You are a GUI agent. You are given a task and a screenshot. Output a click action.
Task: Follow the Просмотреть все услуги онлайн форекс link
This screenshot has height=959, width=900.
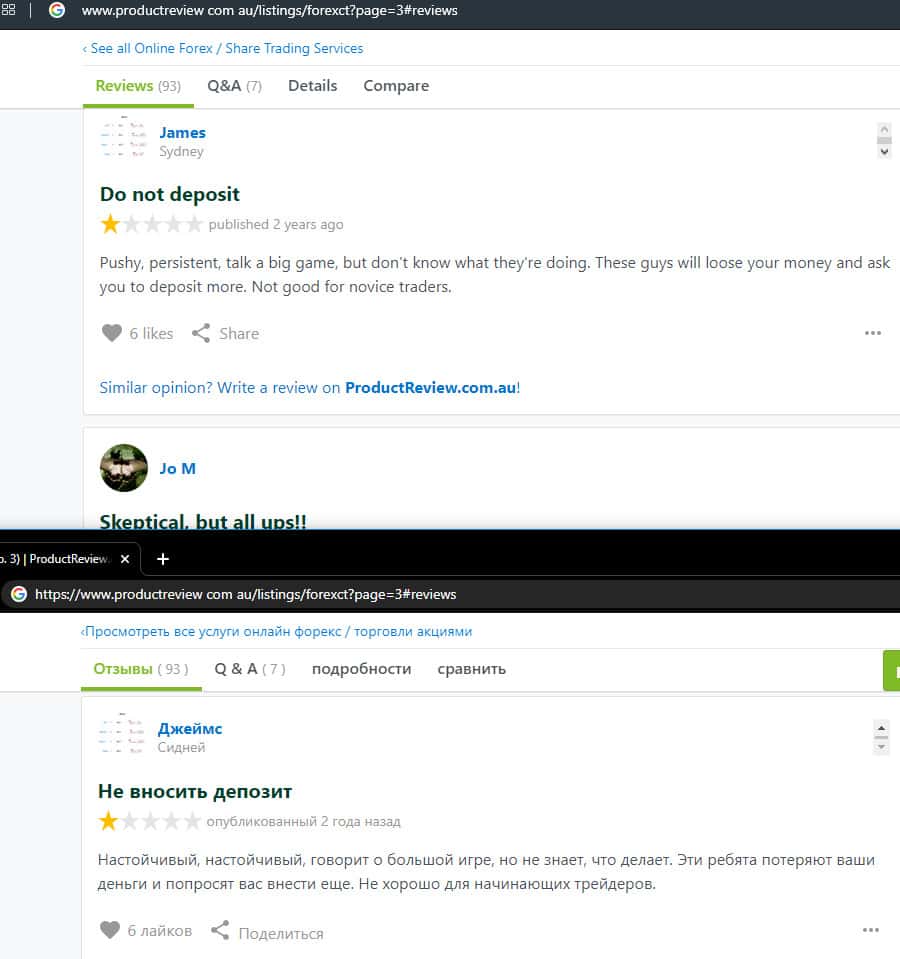pos(276,631)
